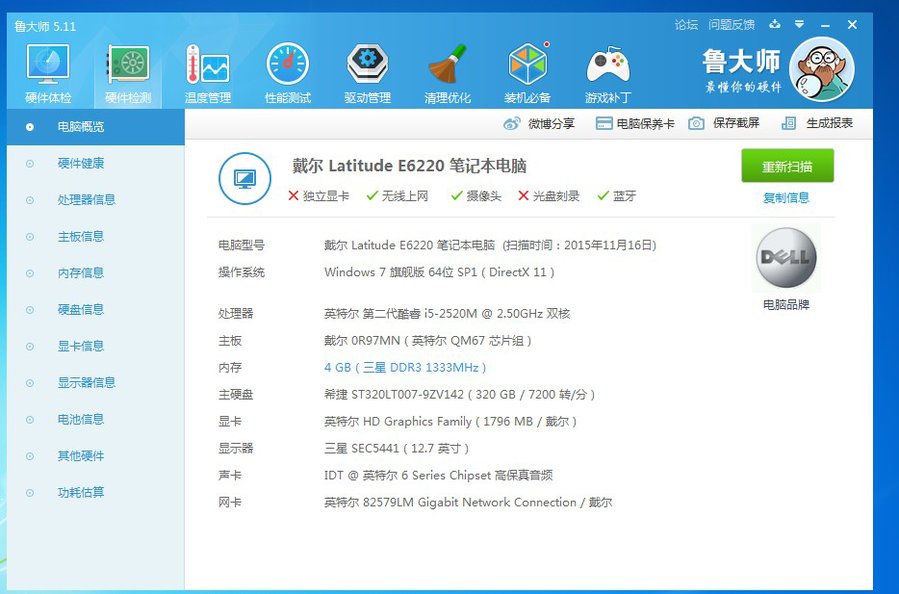Click the 4 GB memory link
The image size is (899, 594).
pyautogui.click(x=405, y=368)
